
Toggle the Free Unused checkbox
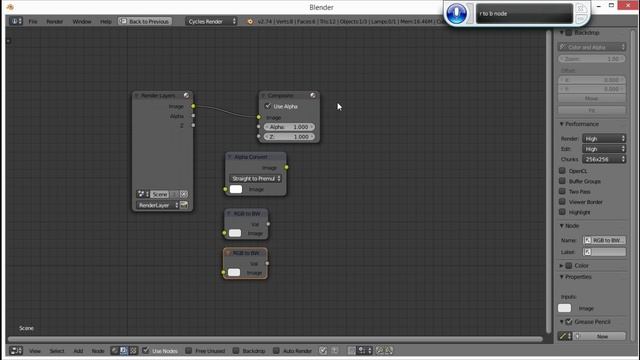click(189, 350)
